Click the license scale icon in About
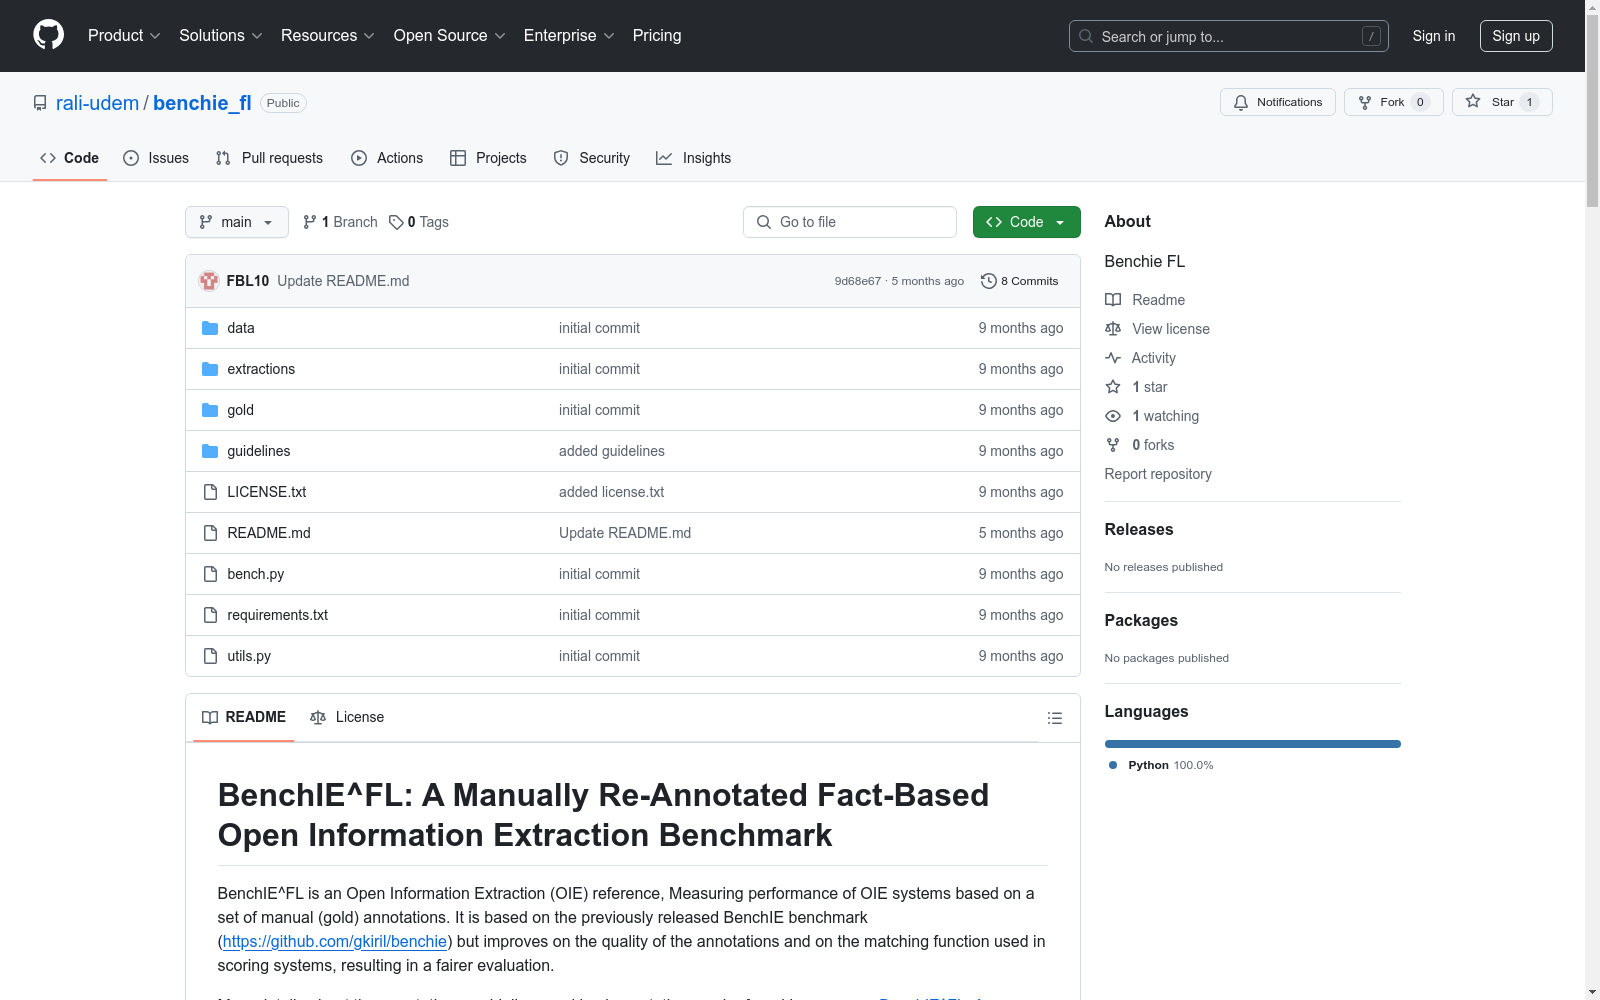 coord(1113,329)
